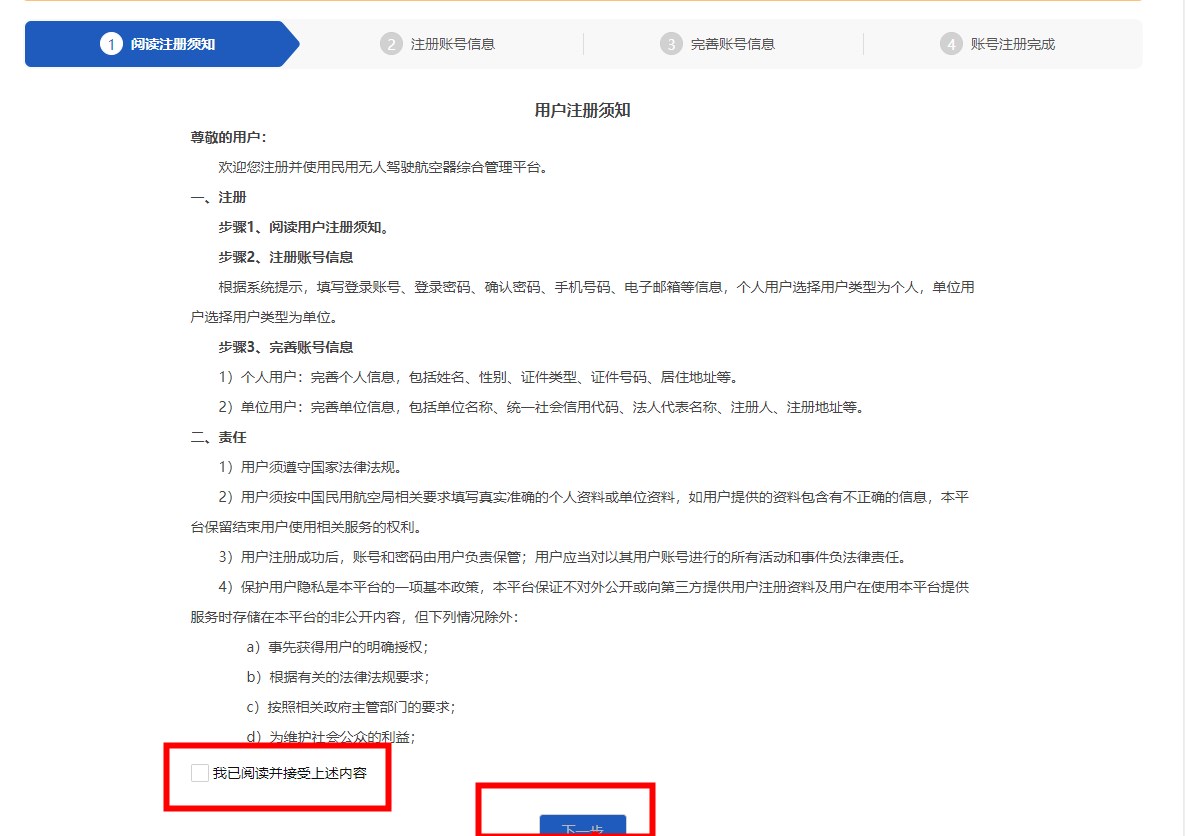Select the 完善账号信息 step label
Screen dimensions: 1185x836
tap(733, 44)
